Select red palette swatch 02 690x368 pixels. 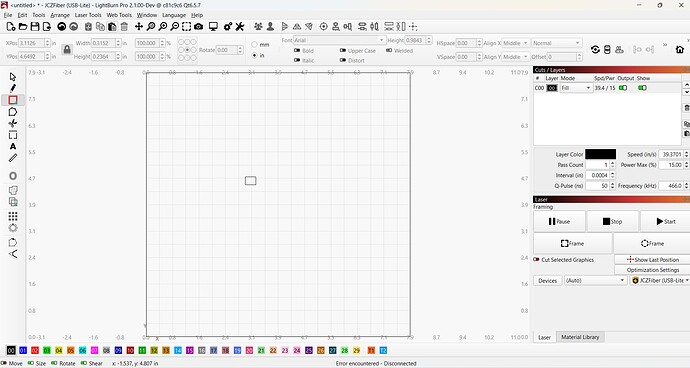(x=35, y=350)
